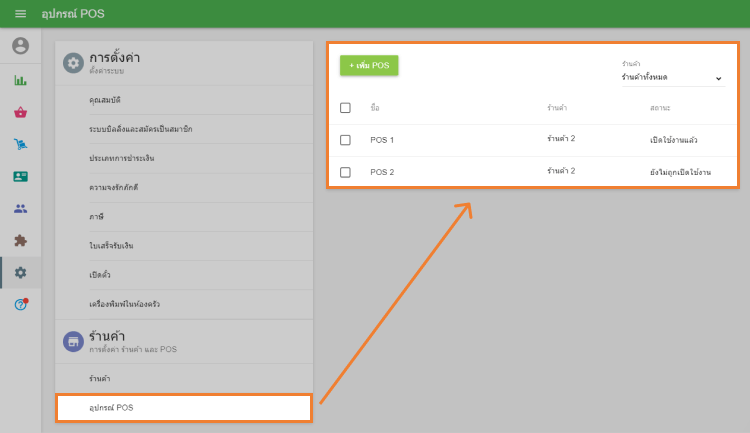
Task: Open the items shopping basket icon
Action: [x=21, y=112]
